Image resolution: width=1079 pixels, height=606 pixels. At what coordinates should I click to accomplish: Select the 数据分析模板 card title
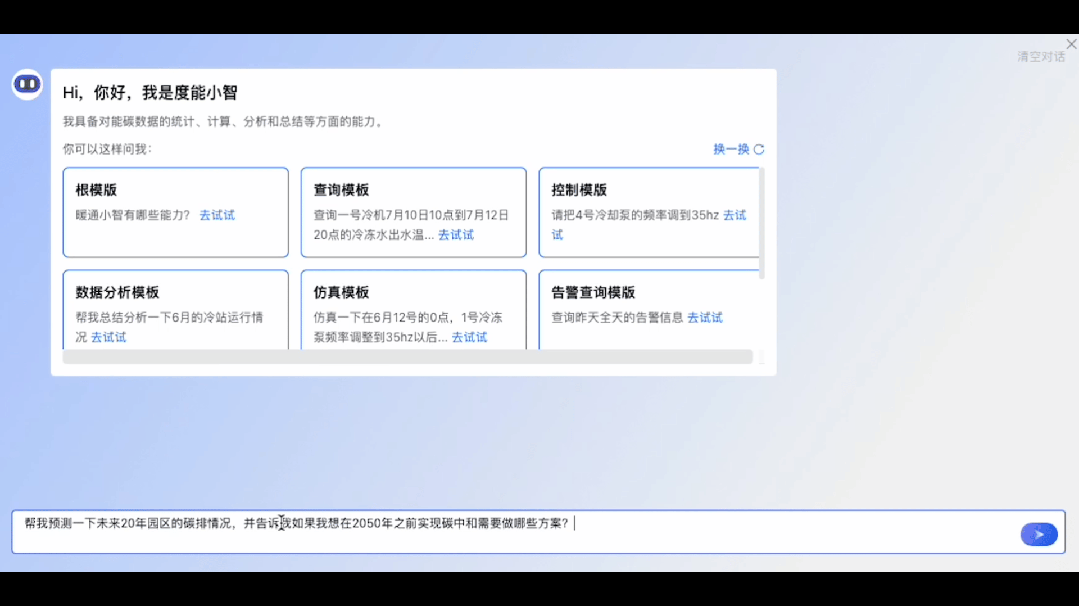click(x=117, y=292)
